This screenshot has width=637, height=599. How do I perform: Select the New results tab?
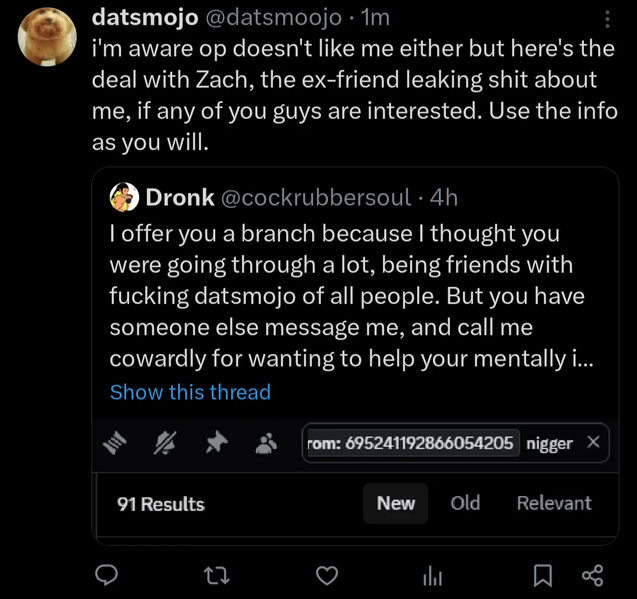pos(395,503)
